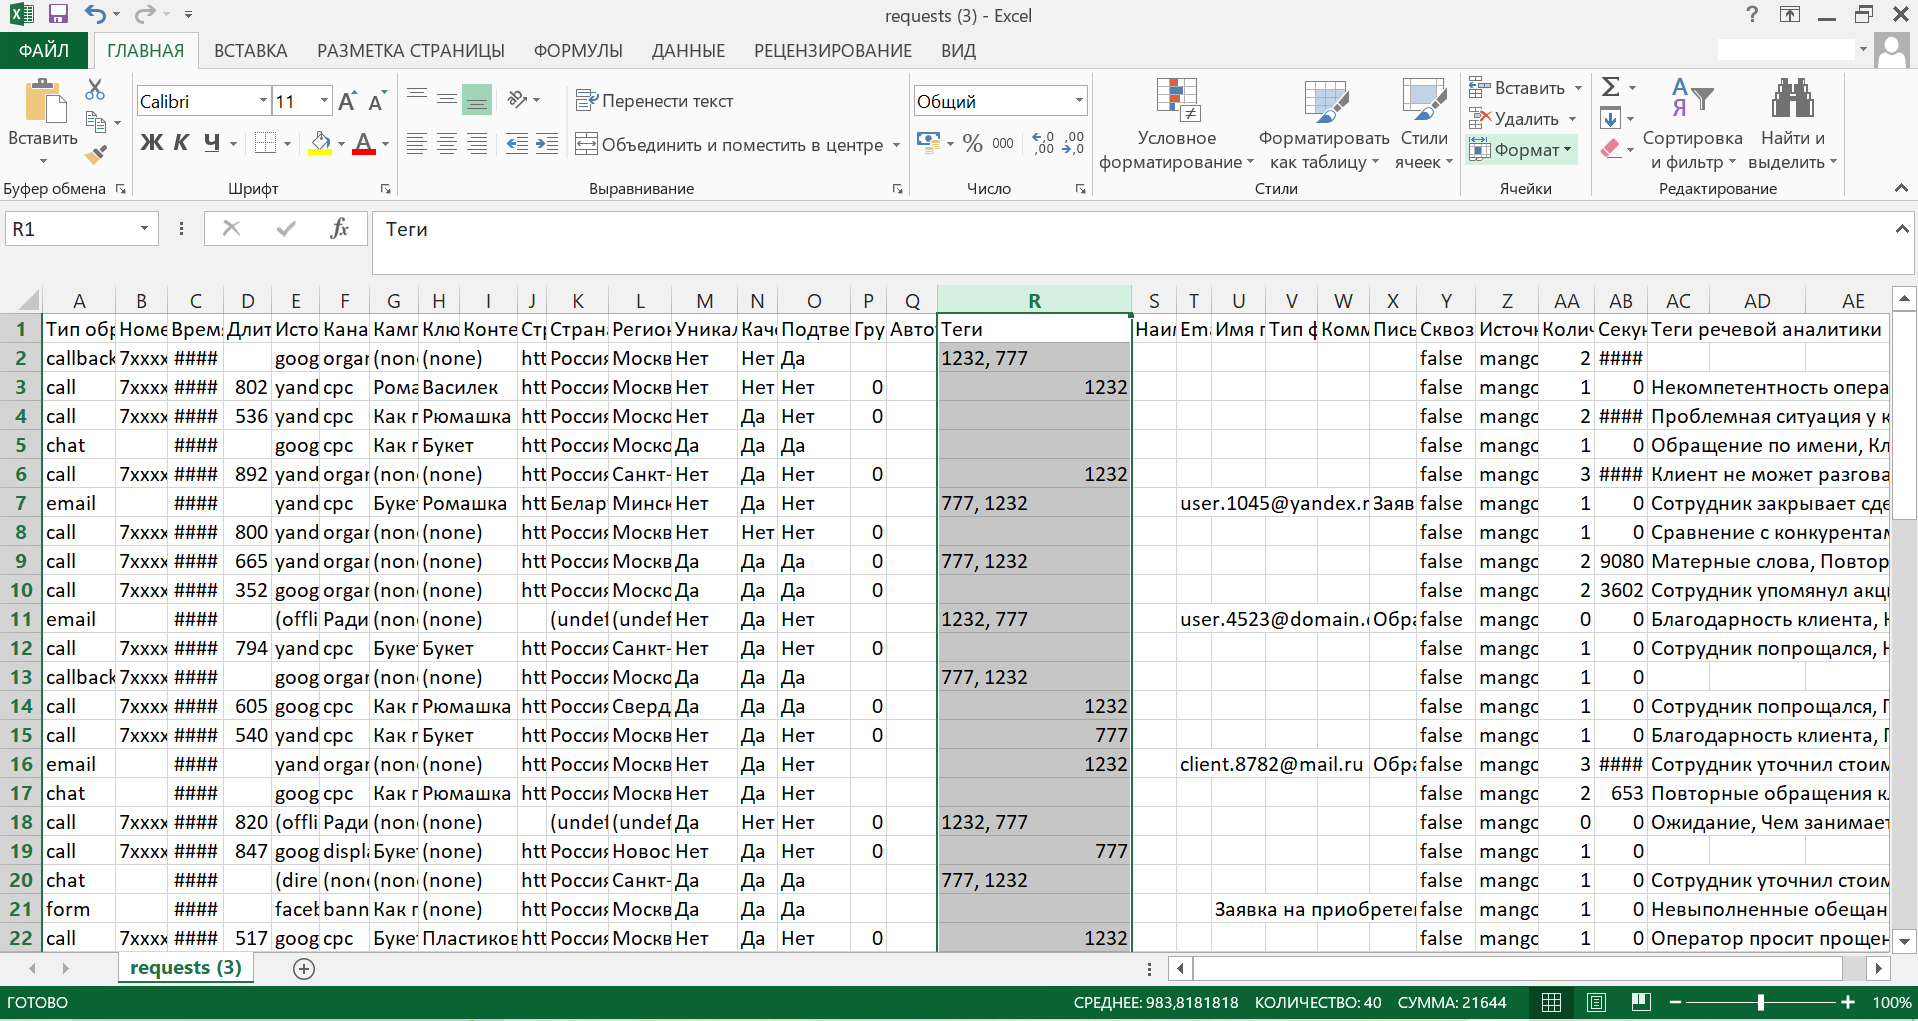Switch to РАЗМЕТКА СТРАНИЦЫ tab

point(411,51)
